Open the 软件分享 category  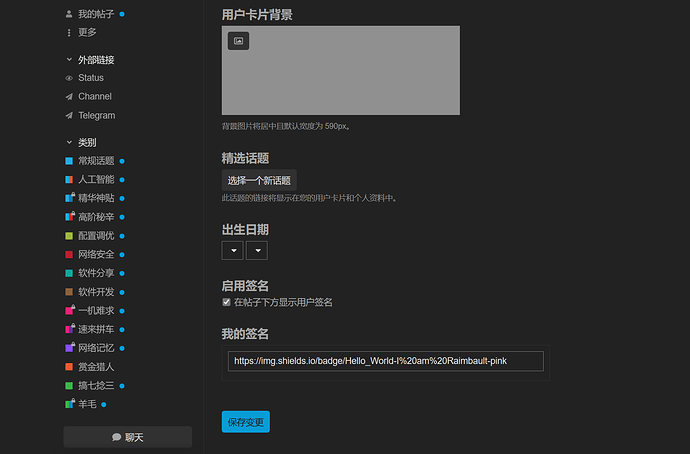click(x=96, y=273)
